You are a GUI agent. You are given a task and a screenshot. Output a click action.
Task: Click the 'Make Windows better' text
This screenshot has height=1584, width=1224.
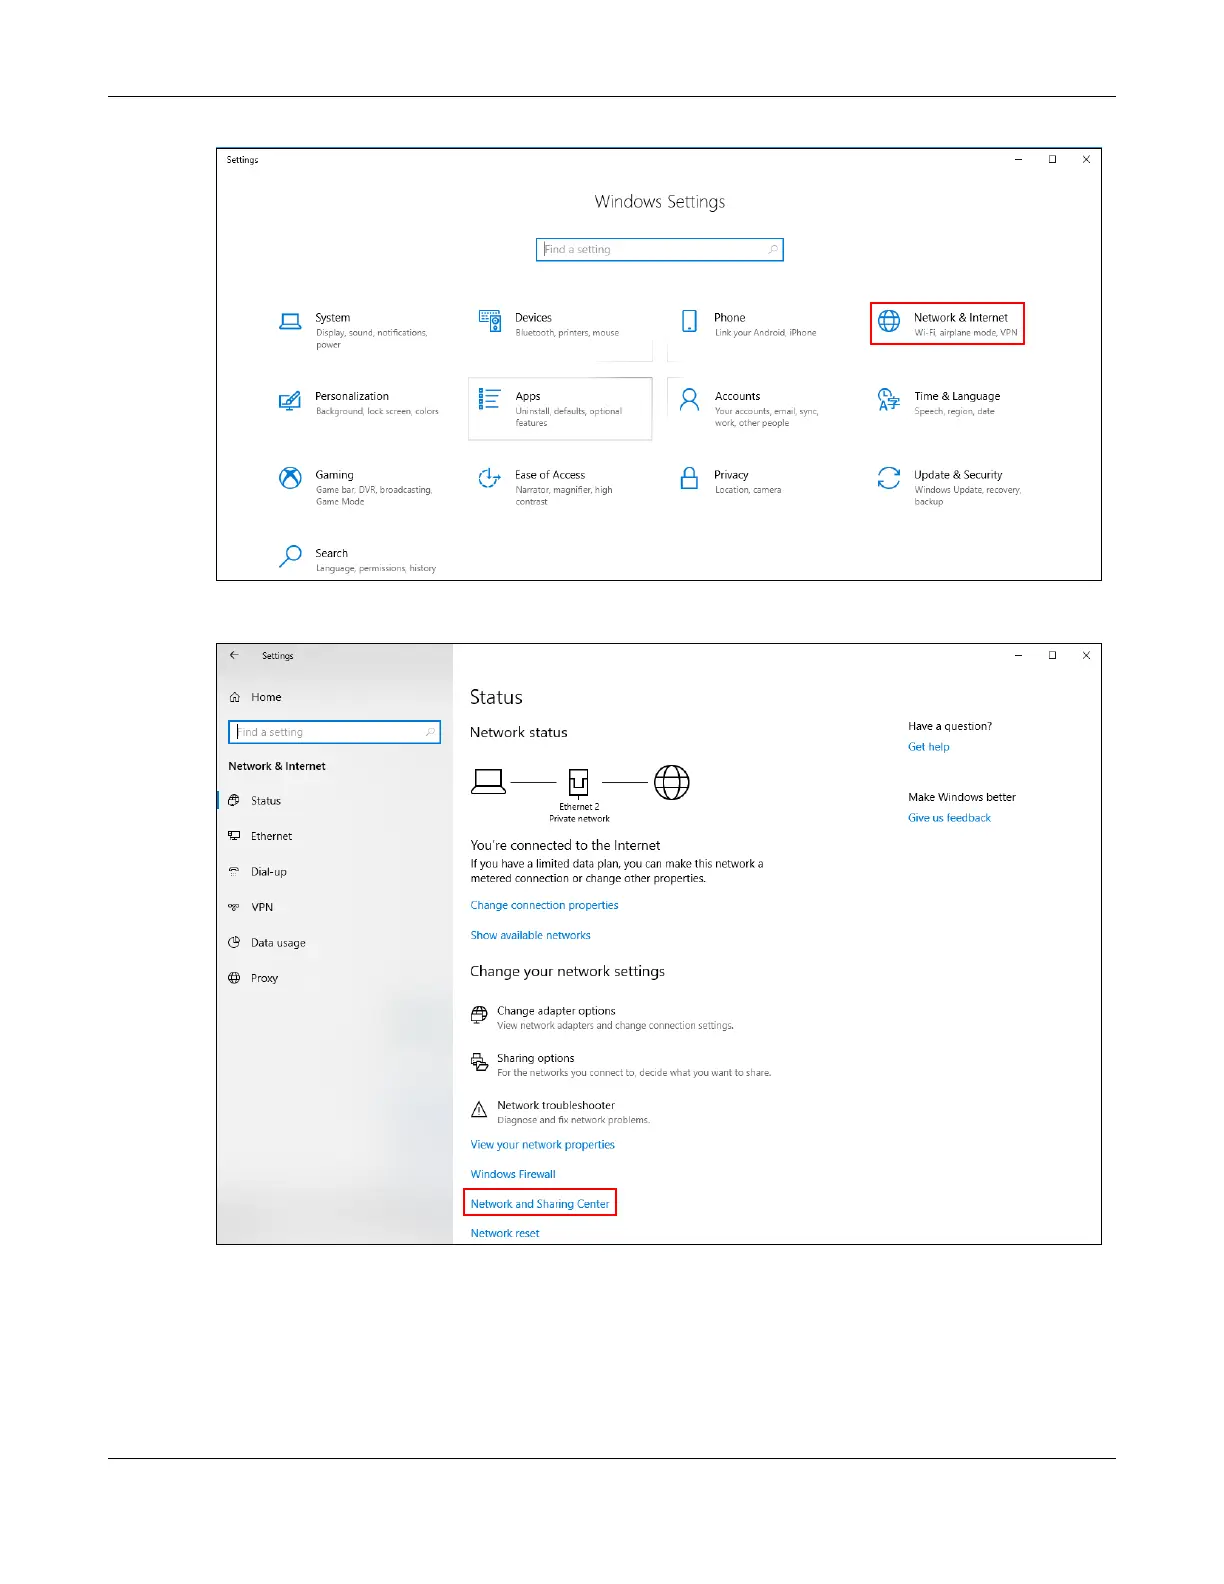962,797
